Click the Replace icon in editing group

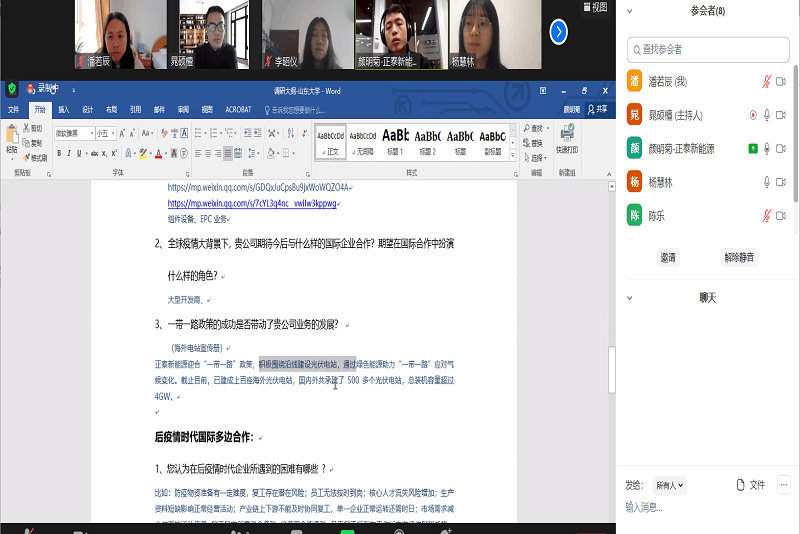(x=527, y=143)
